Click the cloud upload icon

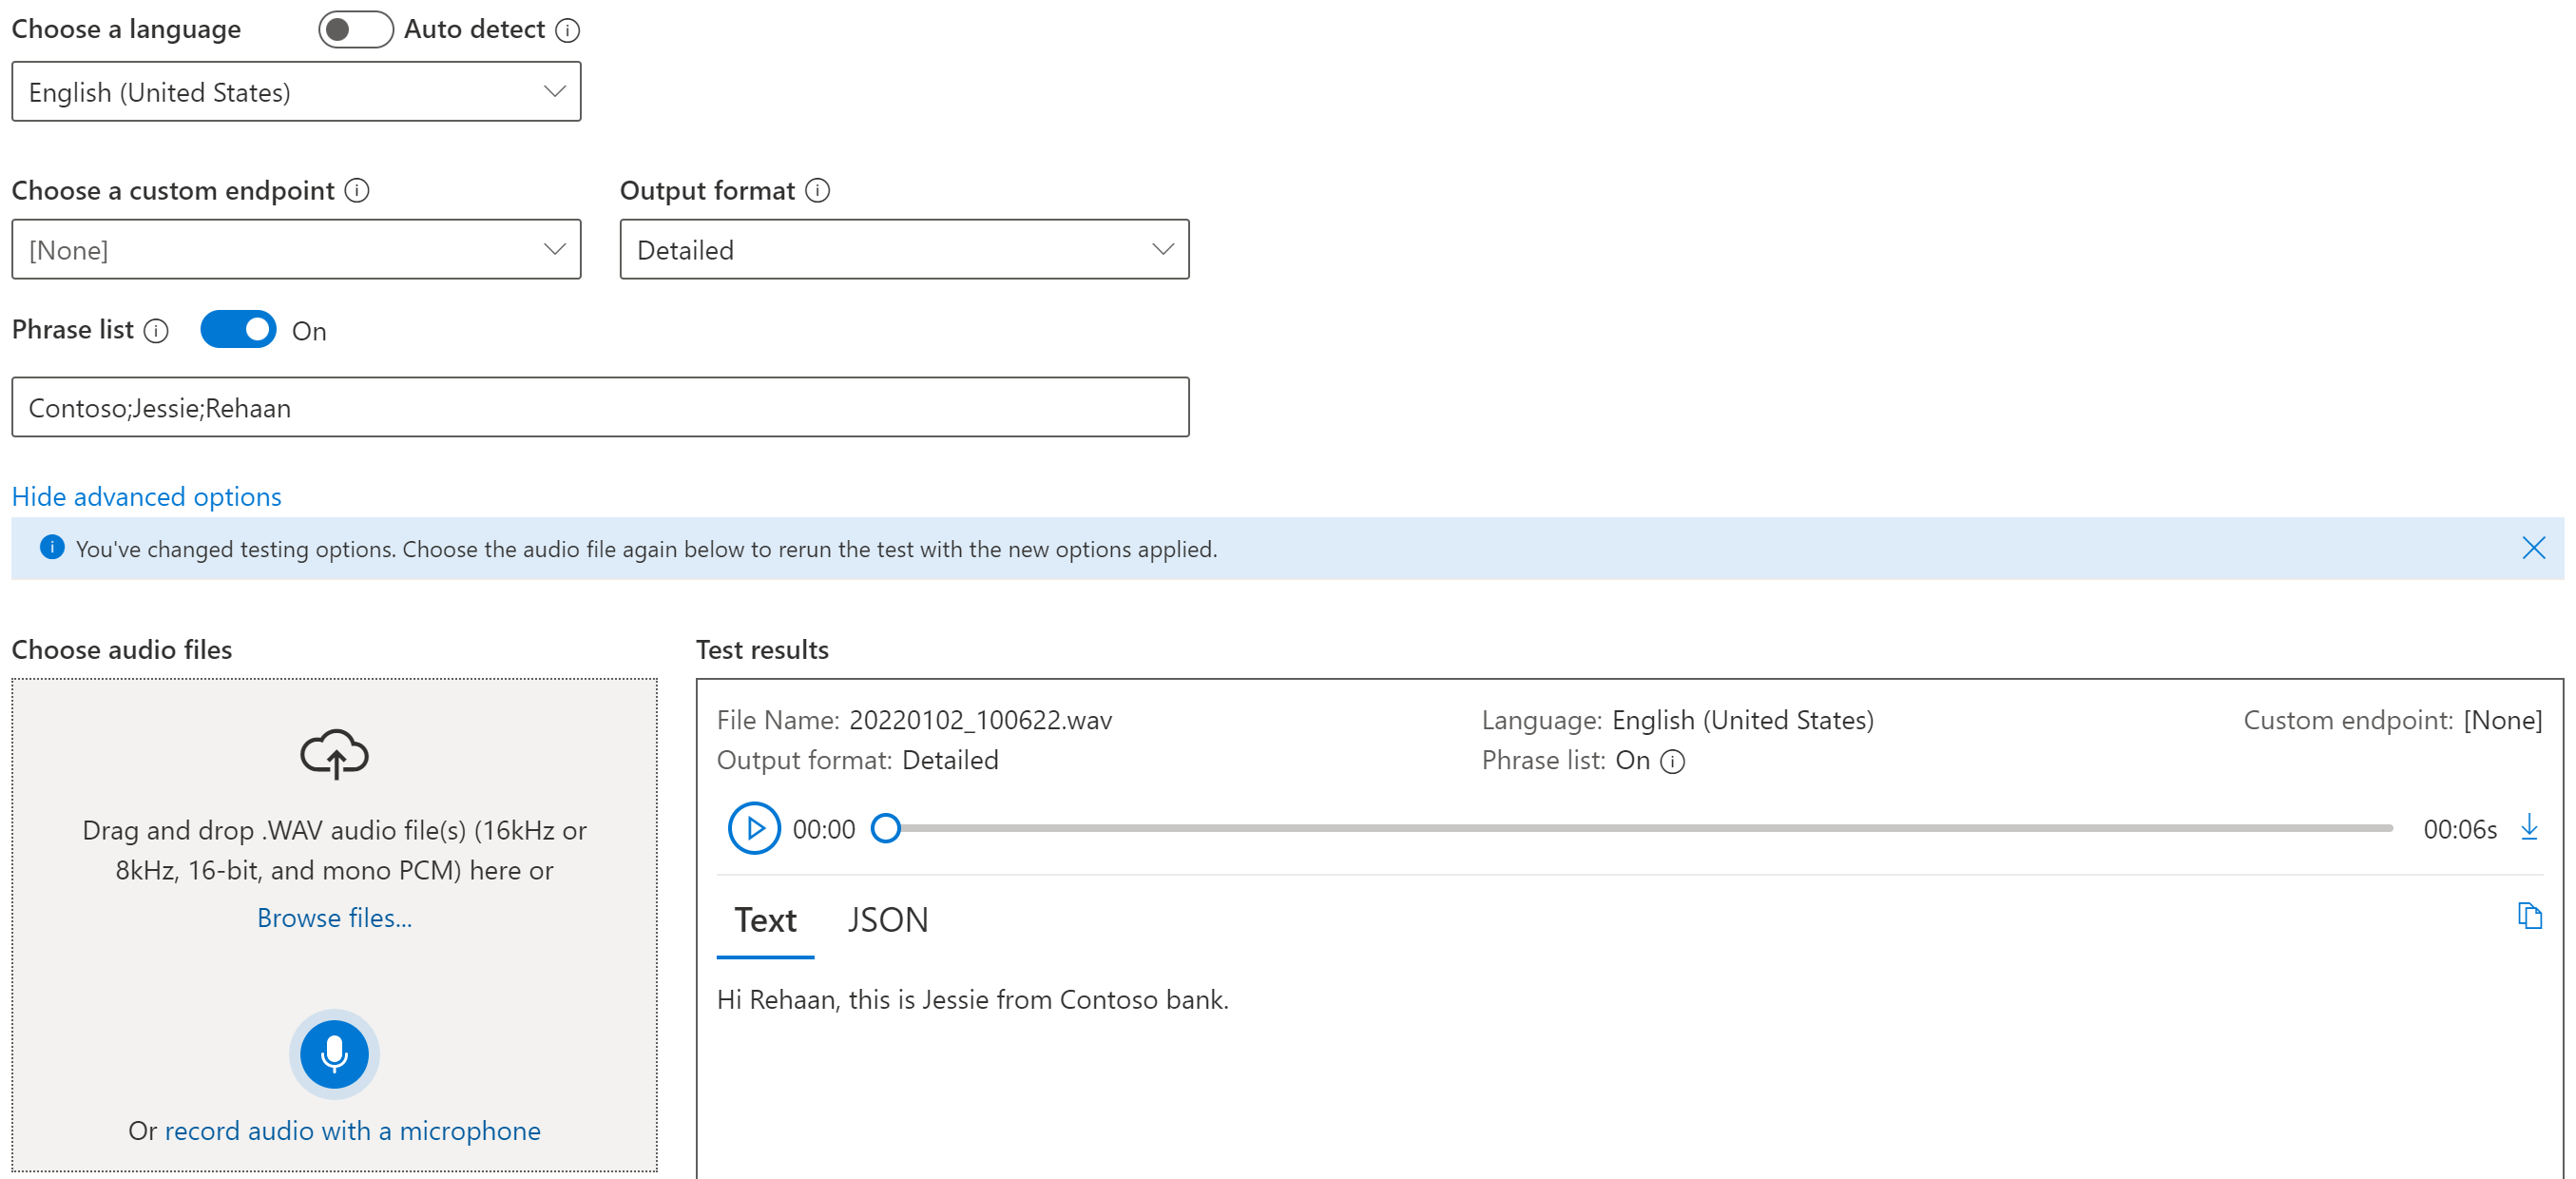click(334, 754)
